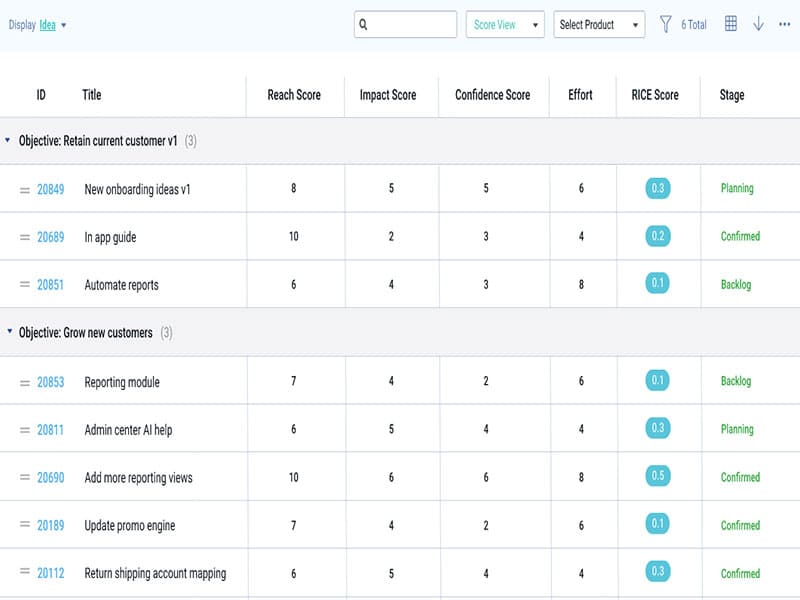Click drag handle for Reporting module row

pyautogui.click(x=25, y=382)
